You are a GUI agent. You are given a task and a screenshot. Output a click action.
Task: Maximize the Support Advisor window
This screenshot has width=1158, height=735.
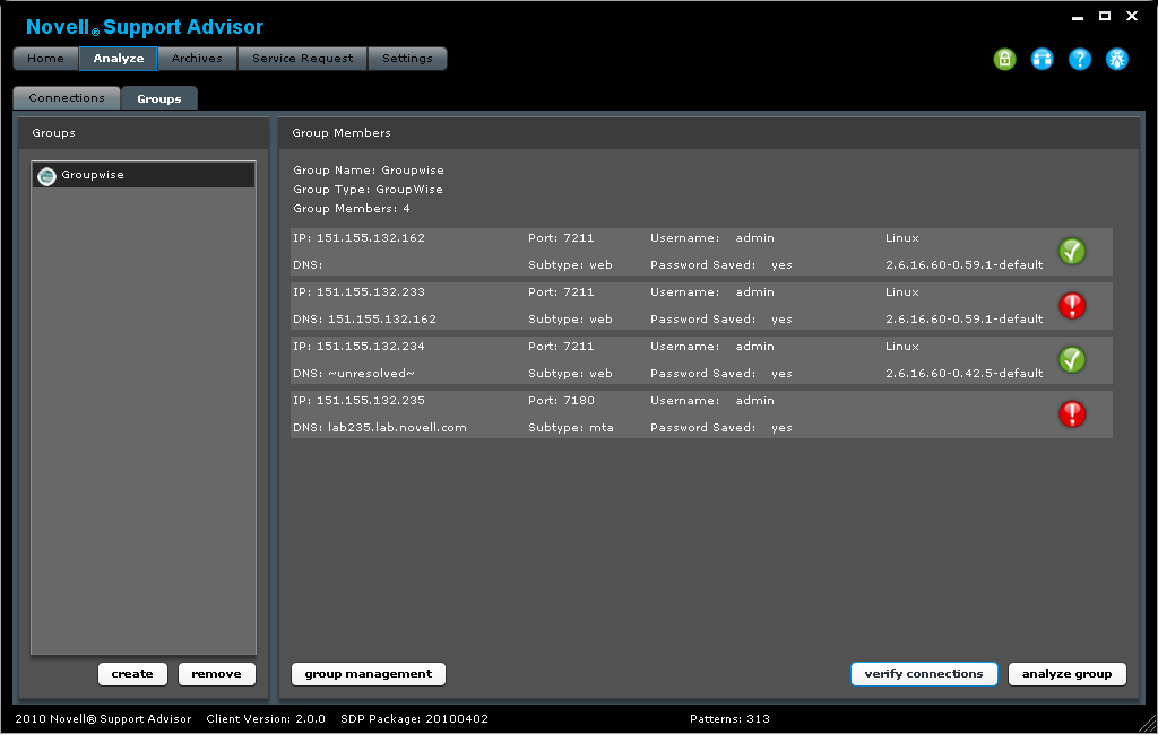click(x=1105, y=16)
